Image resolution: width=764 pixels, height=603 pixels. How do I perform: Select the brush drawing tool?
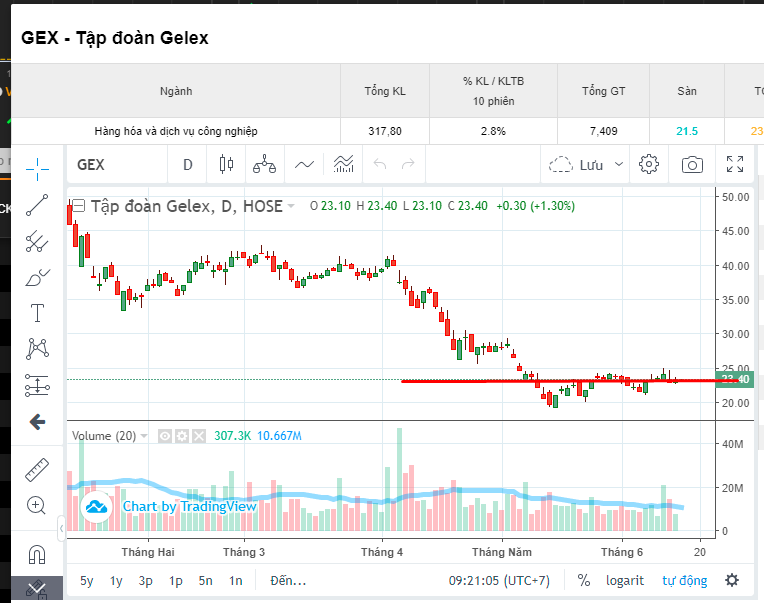point(37,277)
